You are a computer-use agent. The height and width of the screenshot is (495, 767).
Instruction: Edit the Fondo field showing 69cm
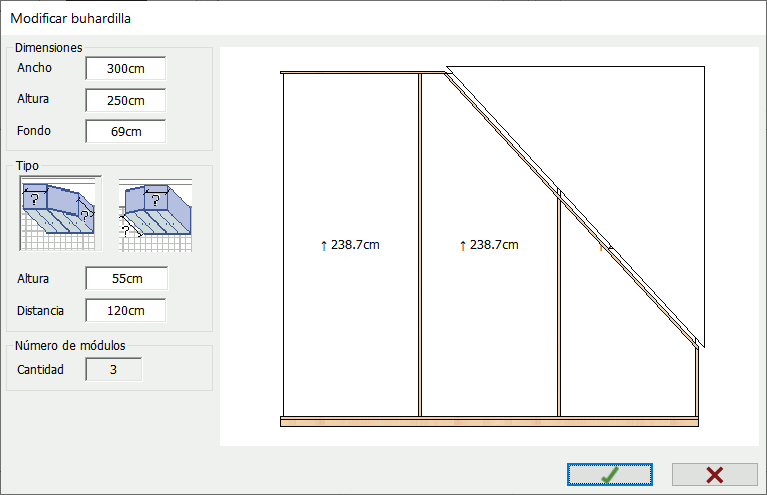126,132
